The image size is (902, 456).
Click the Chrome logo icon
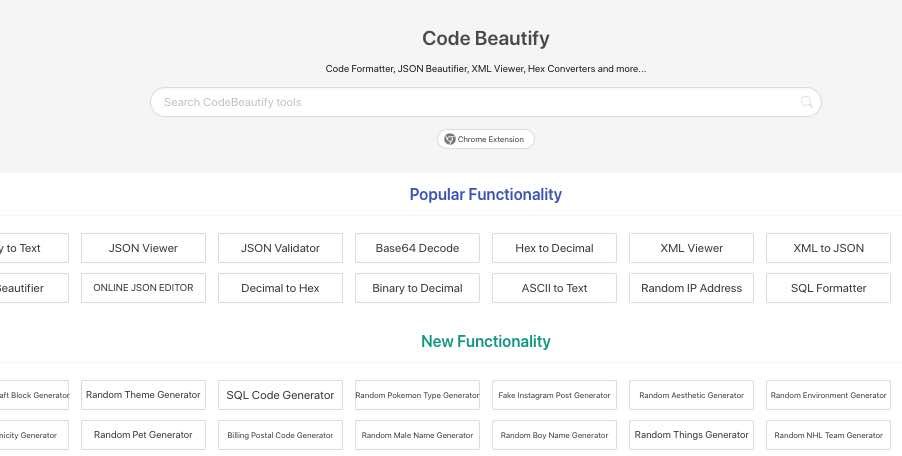point(450,139)
